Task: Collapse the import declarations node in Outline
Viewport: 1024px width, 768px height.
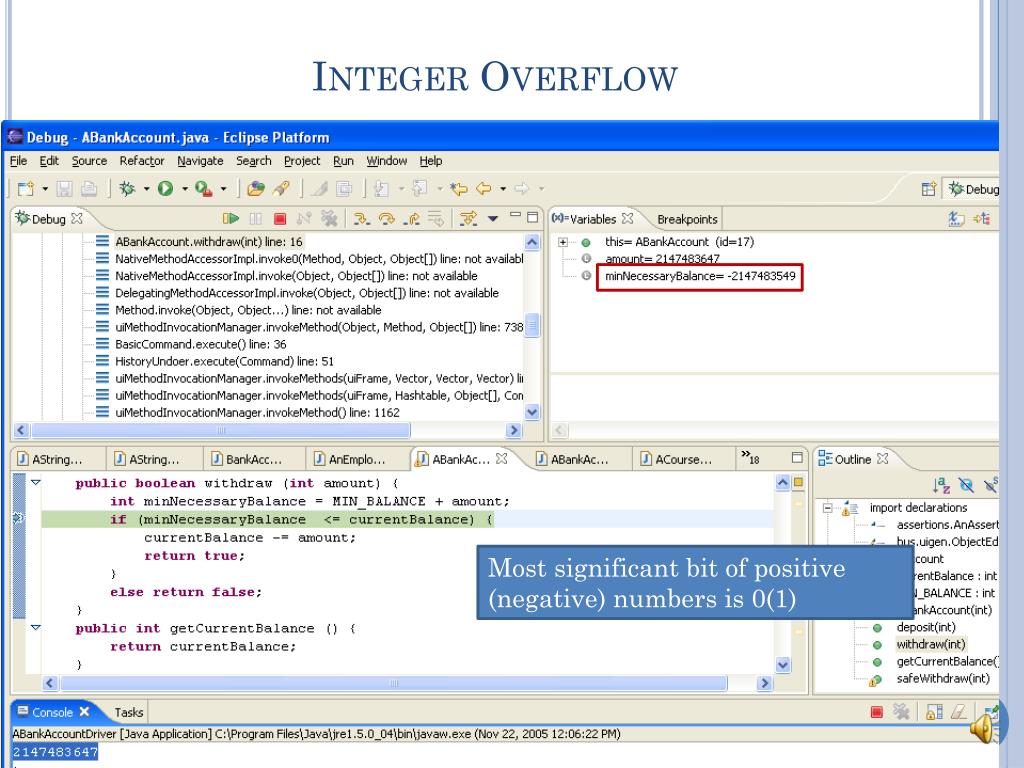Action: 829,507
